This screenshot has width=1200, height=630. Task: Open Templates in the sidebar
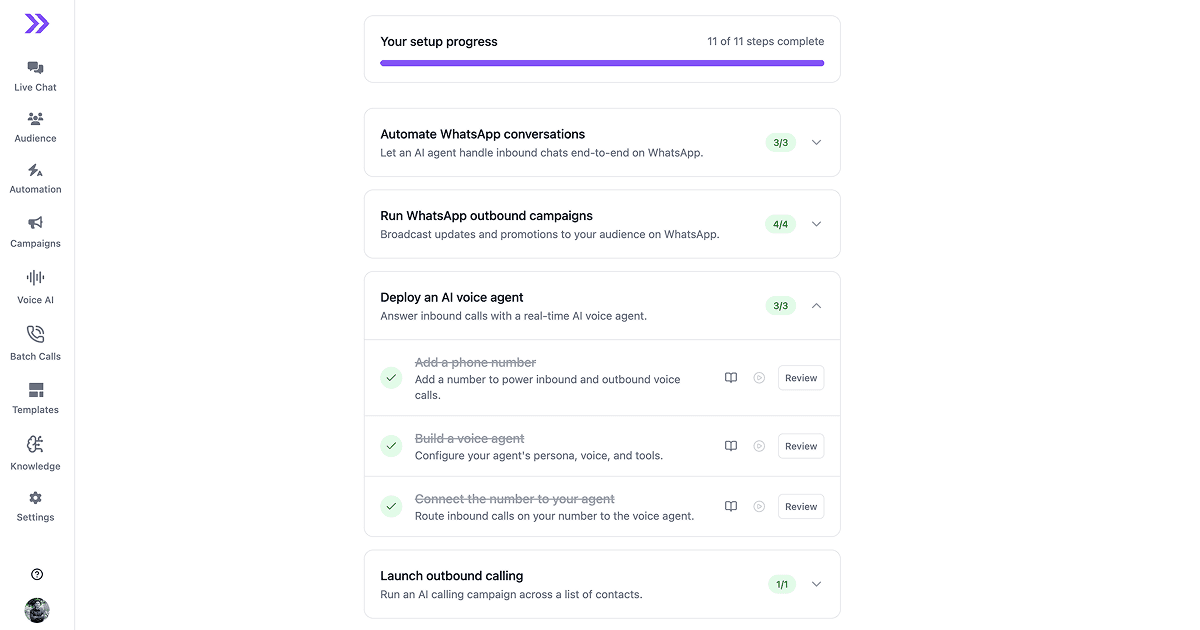tap(36, 398)
